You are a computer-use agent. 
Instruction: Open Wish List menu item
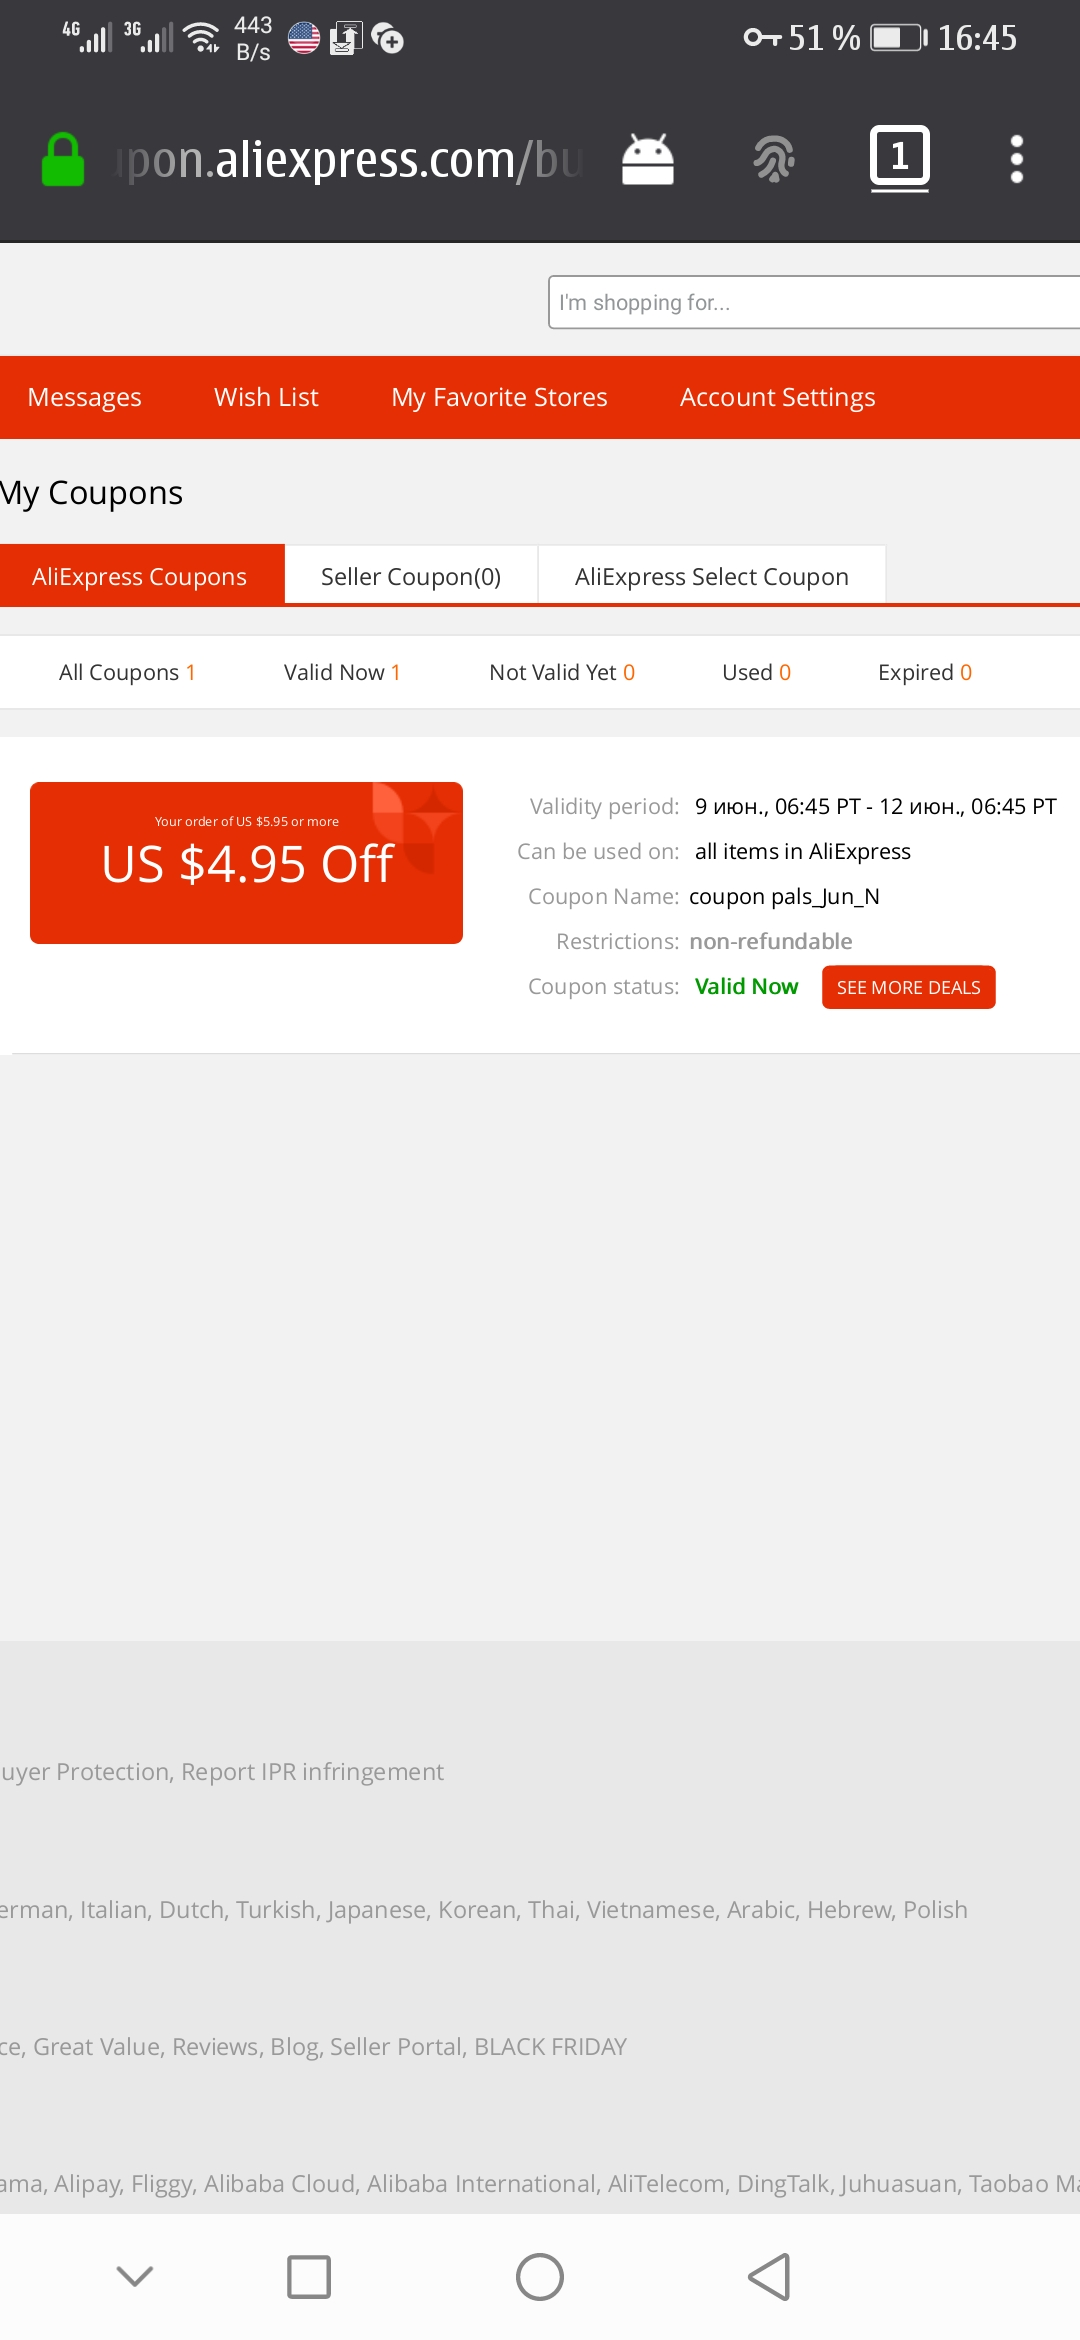coord(266,397)
